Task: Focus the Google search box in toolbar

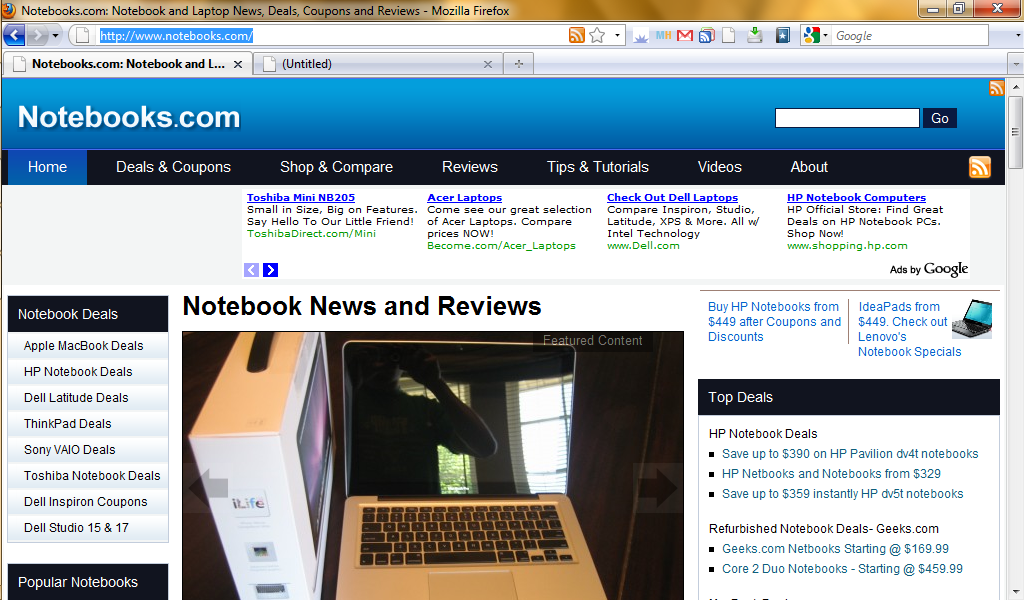Action: click(910, 36)
